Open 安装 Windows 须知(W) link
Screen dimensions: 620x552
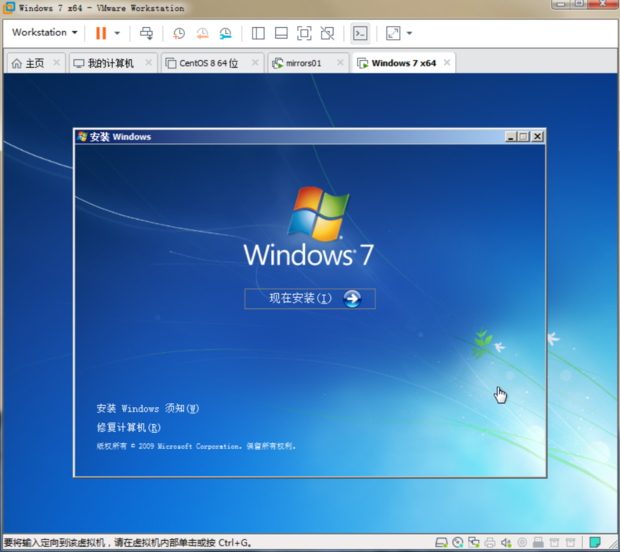pos(147,408)
